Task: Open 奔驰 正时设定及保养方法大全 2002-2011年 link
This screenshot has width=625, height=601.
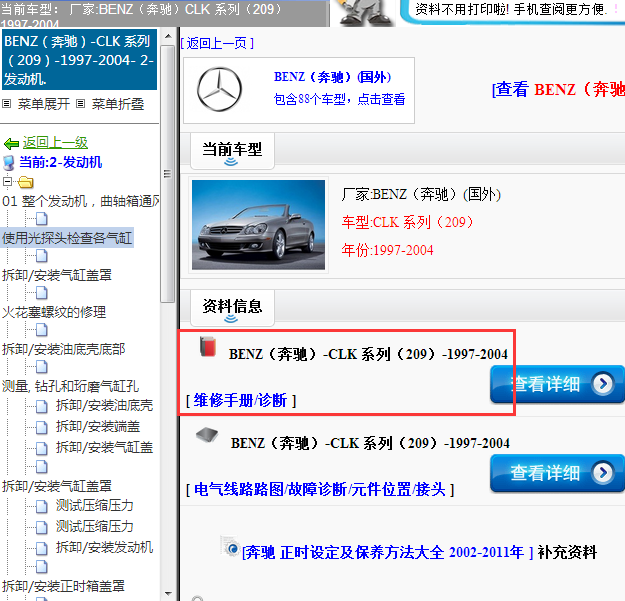Action: coord(387,552)
